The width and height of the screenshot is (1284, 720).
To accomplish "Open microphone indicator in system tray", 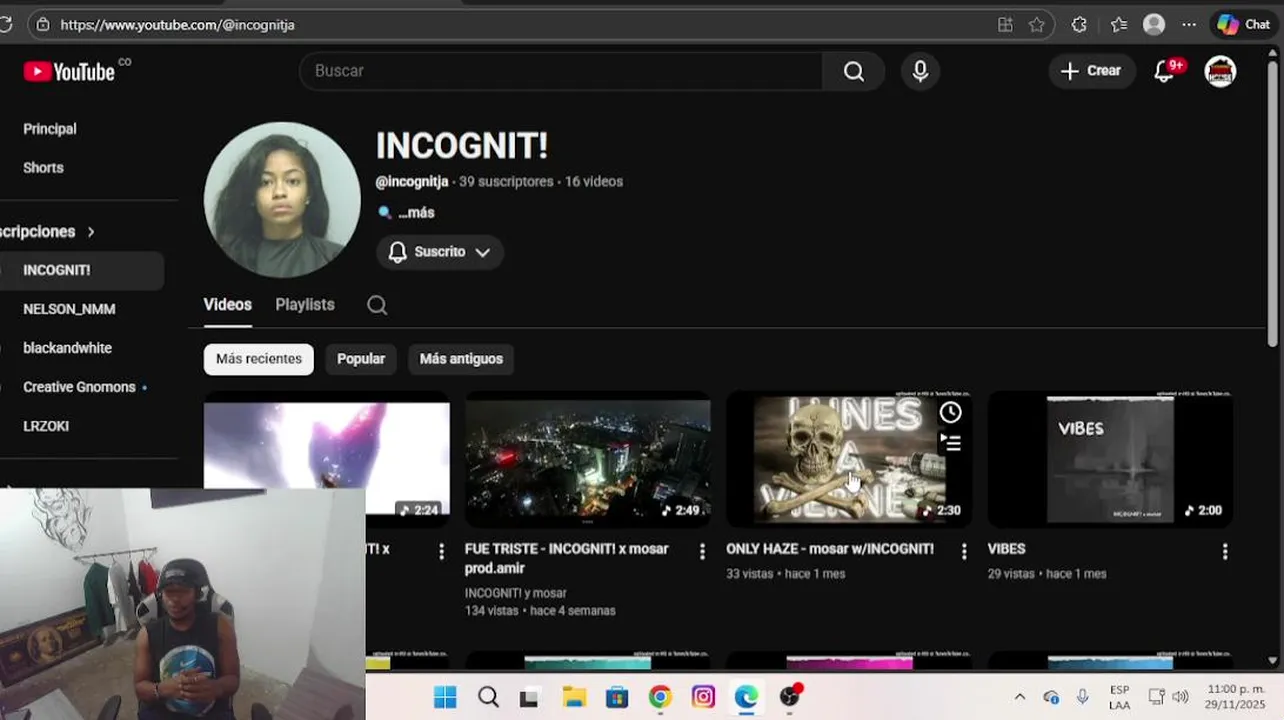I will click(x=1082, y=697).
